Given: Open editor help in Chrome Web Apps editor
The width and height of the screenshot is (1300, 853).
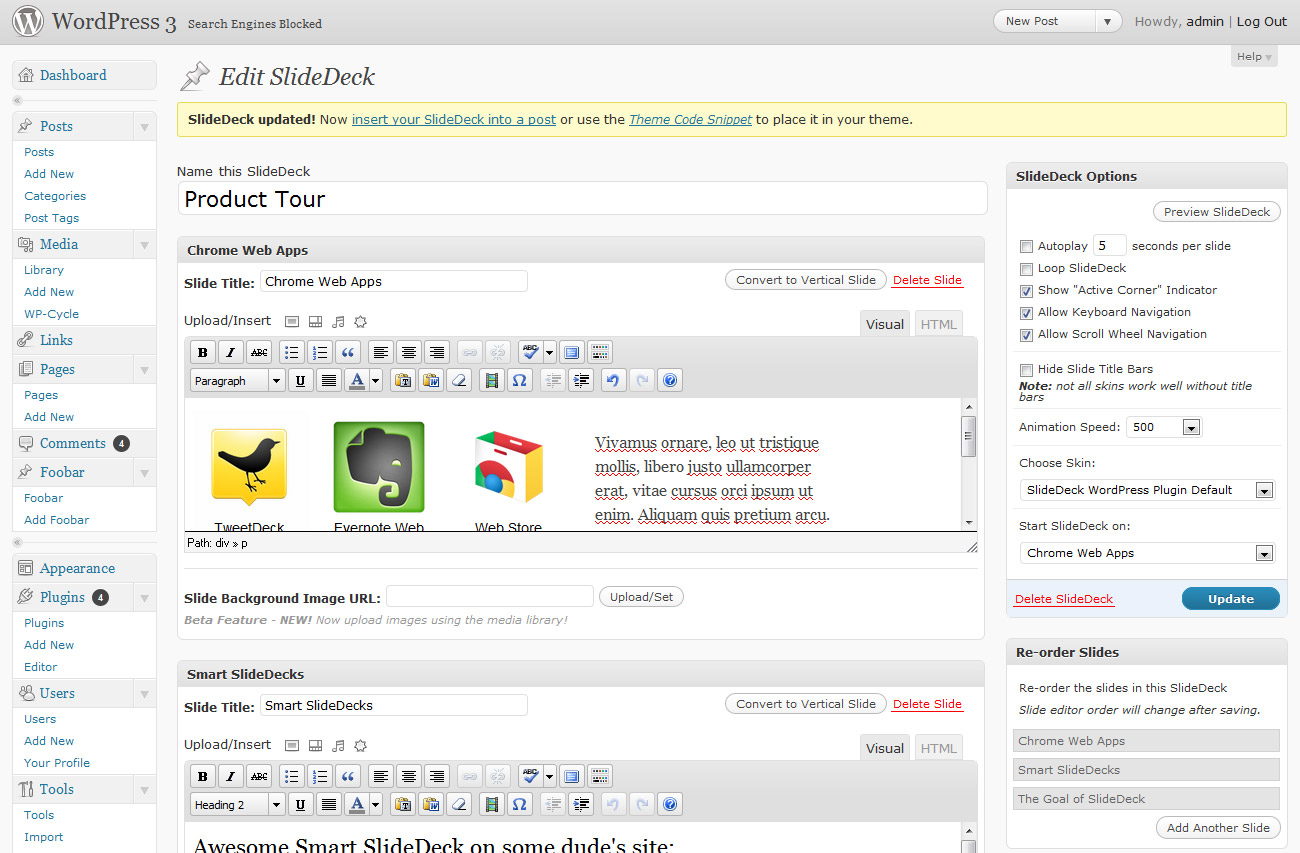Looking at the screenshot, I should click(x=670, y=381).
